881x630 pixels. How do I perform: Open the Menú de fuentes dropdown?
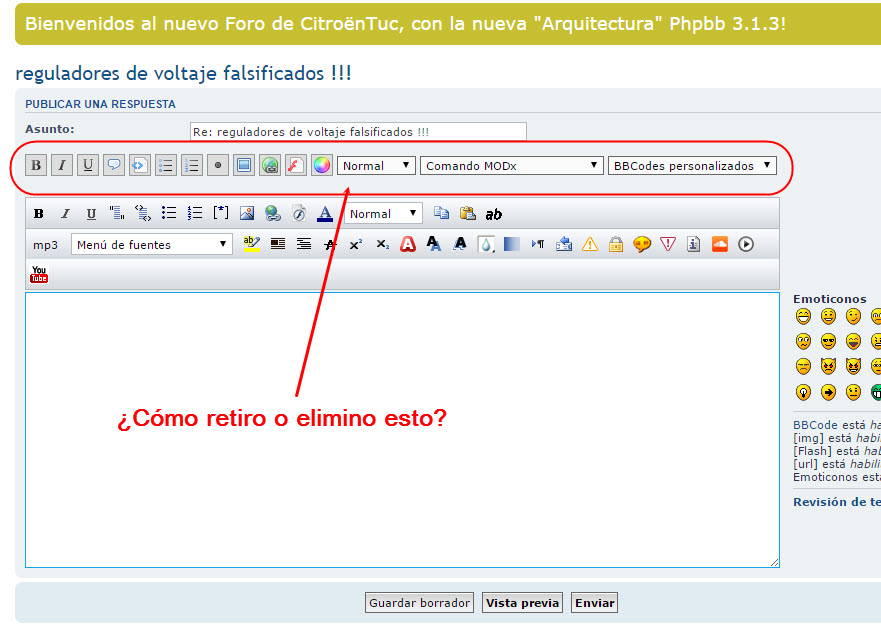click(x=152, y=245)
